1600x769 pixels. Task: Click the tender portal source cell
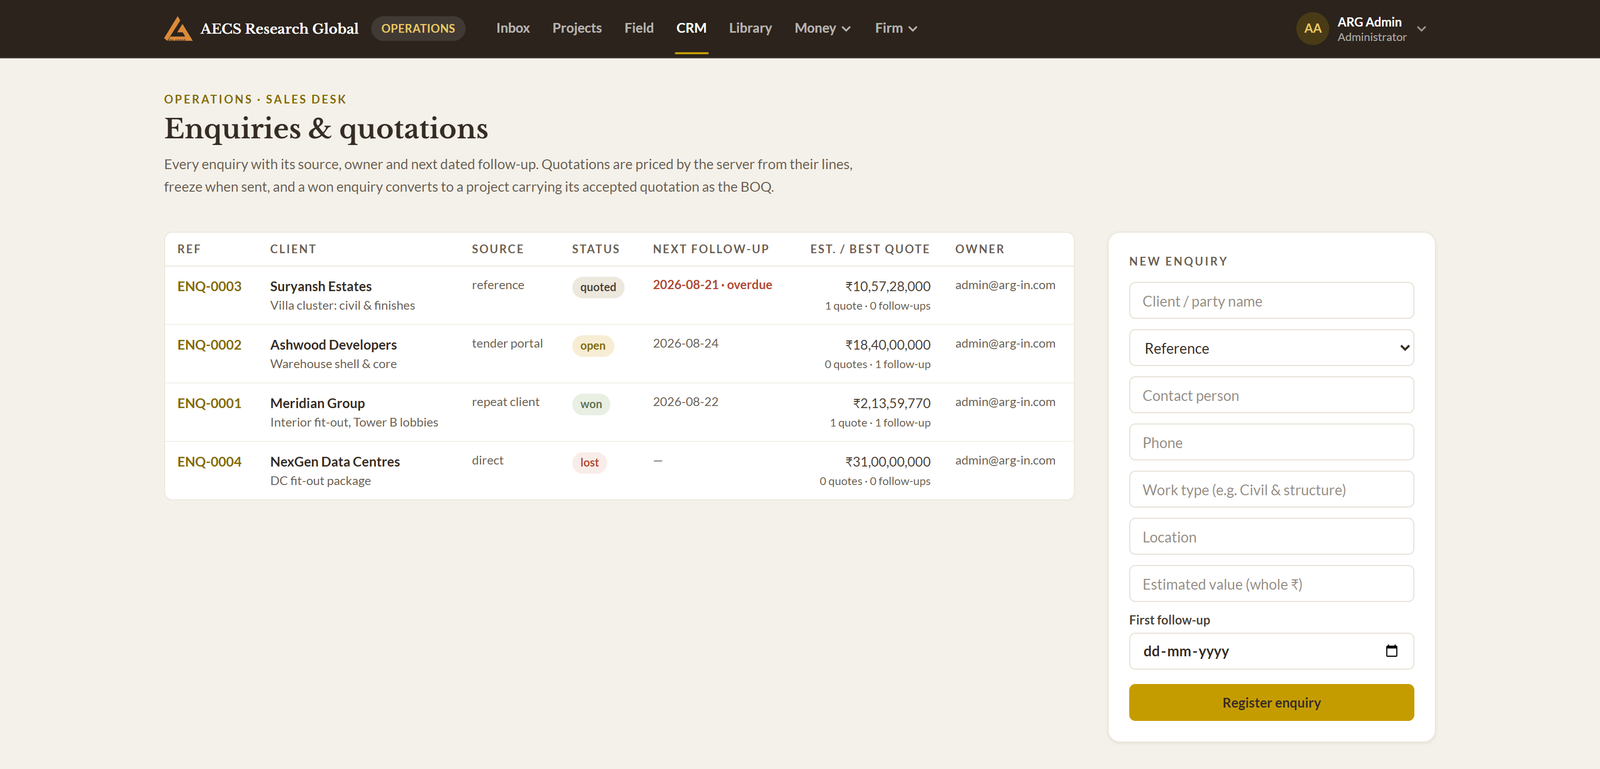[507, 343]
